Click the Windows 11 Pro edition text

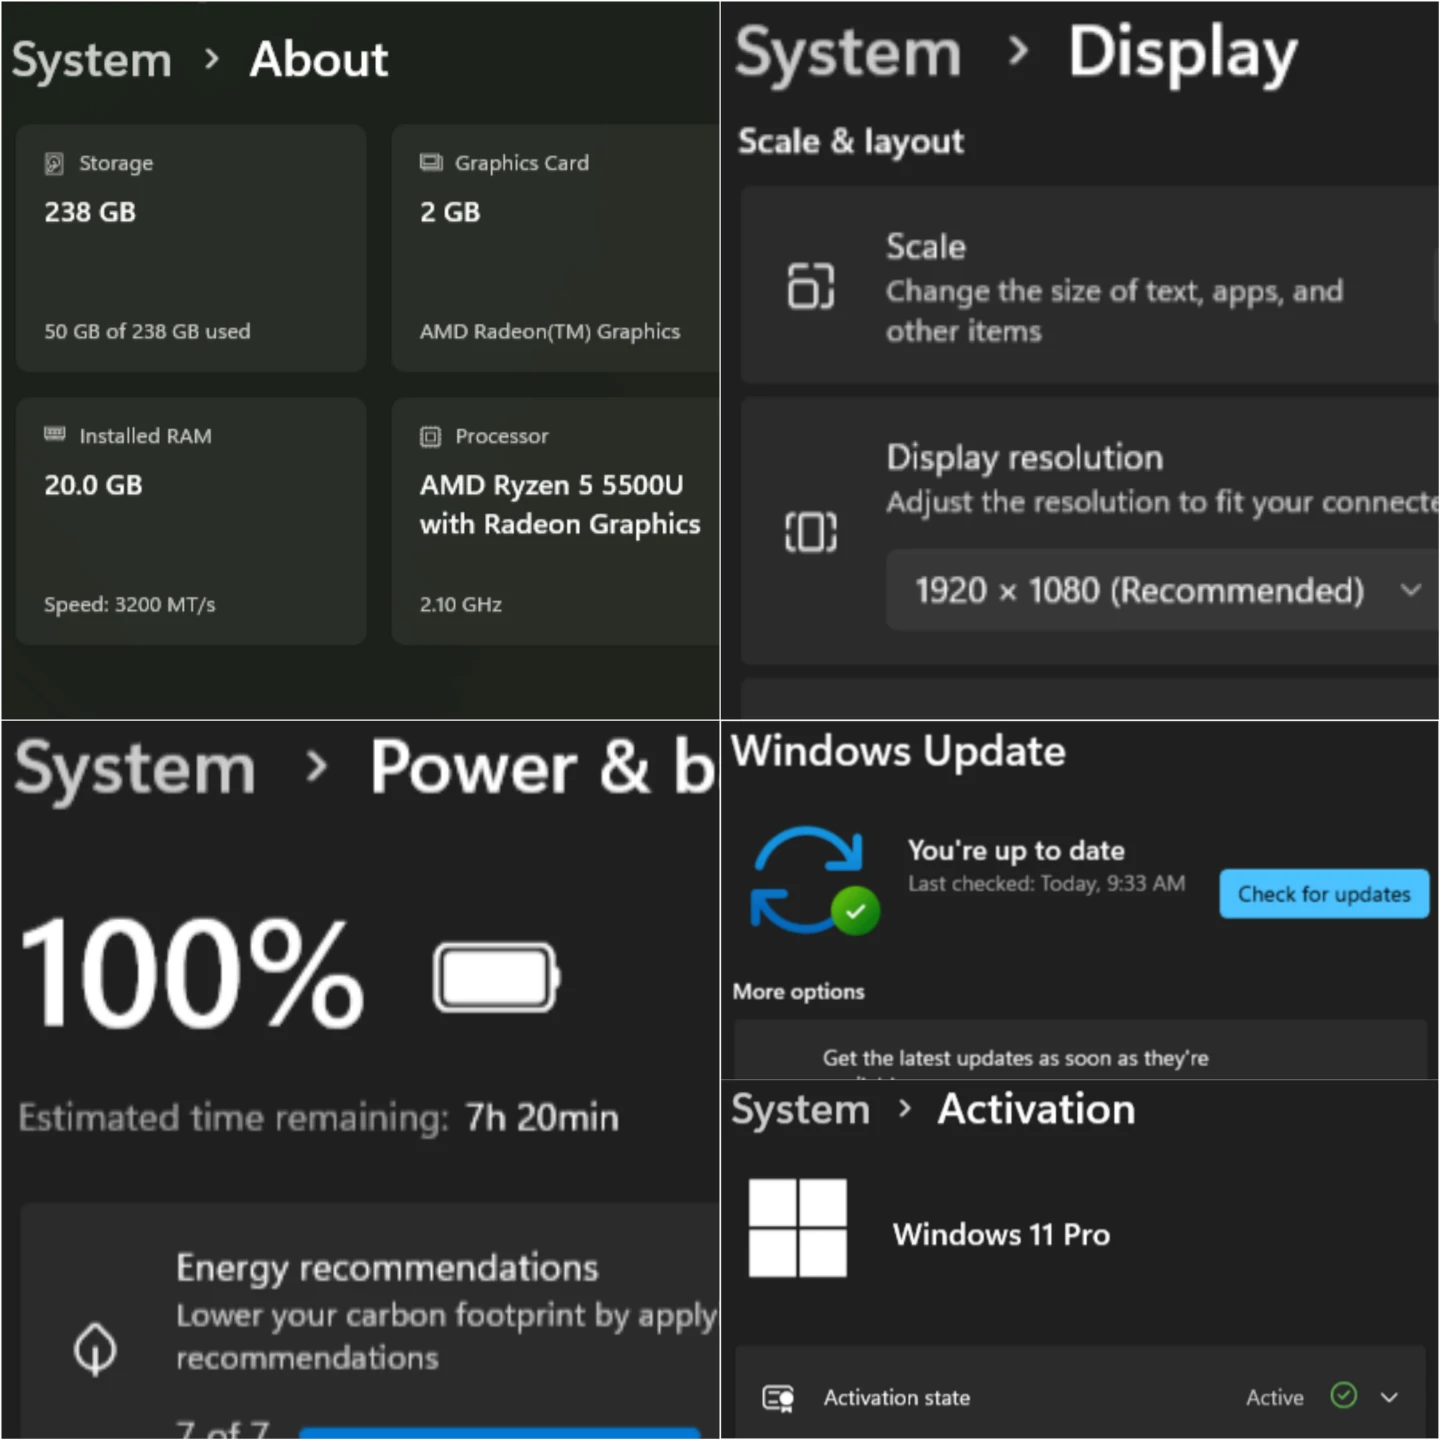[x=1001, y=1235]
